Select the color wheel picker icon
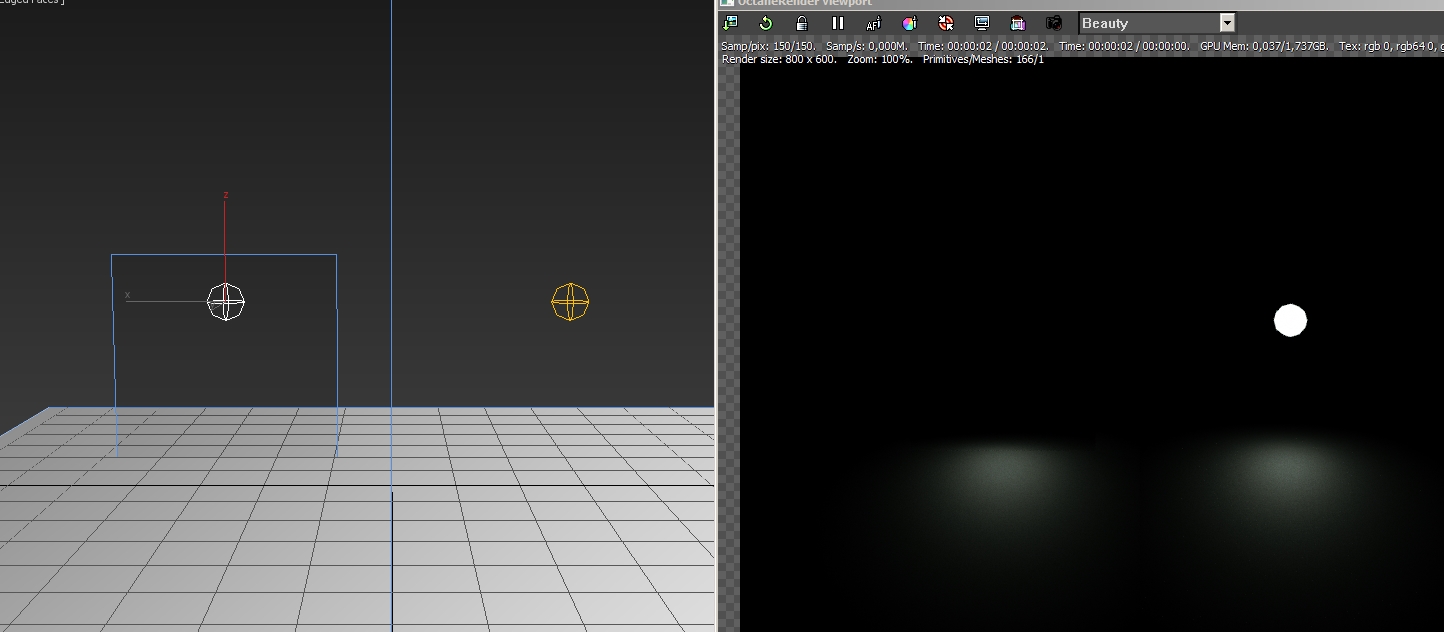Viewport: 1444px width, 632px height. 910,23
